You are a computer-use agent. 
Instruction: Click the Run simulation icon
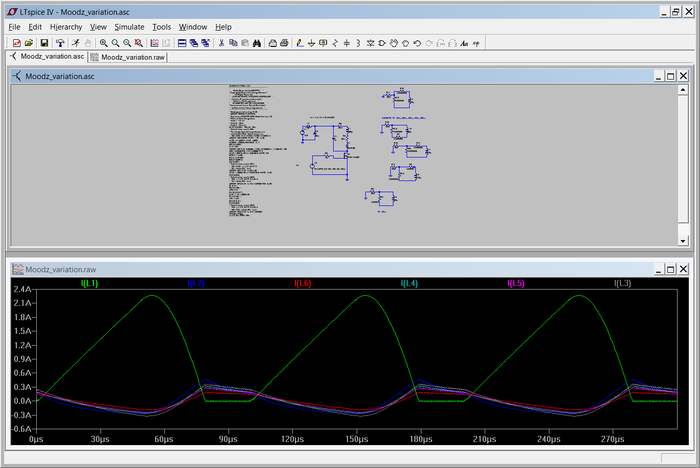click(75, 43)
